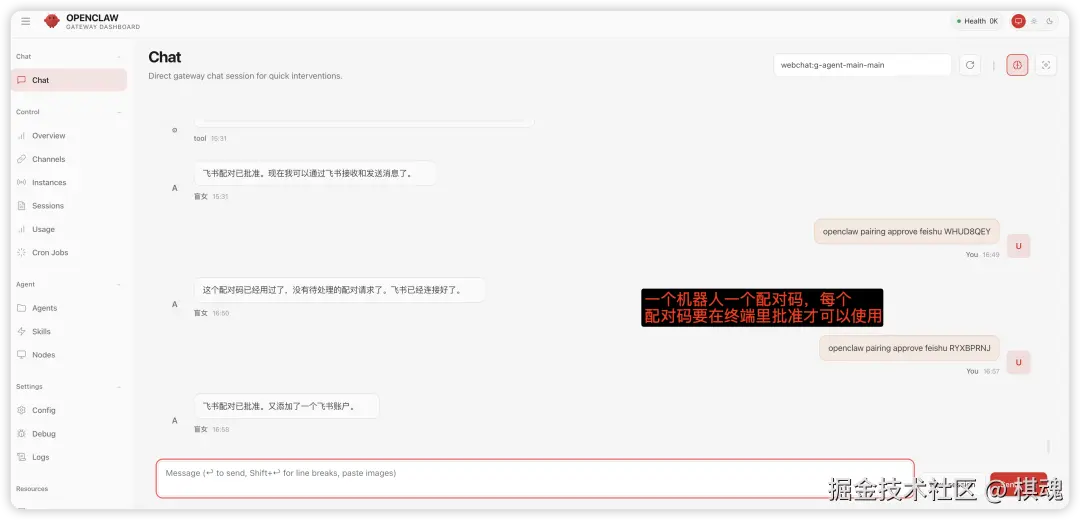This screenshot has width=1080, height=520.
Task: Click the Channels link icon
Action: (21, 159)
